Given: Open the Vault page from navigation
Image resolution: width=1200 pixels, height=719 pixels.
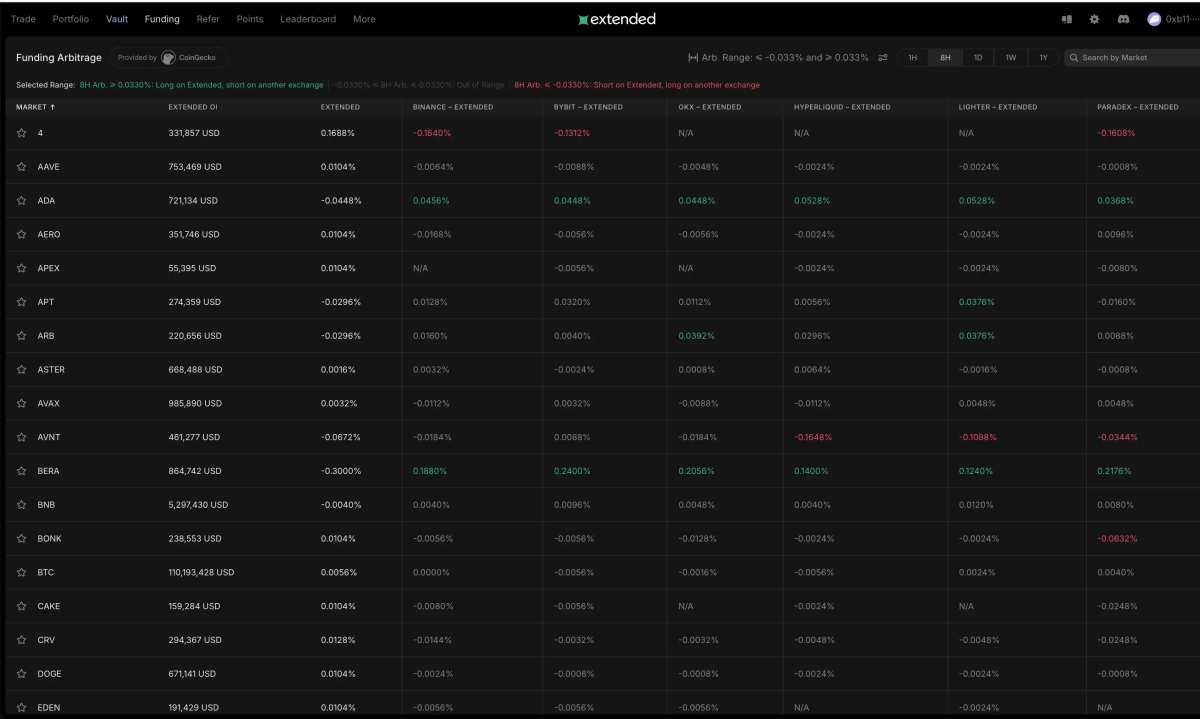Looking at the screenshot, I should [x=117, y=18].
